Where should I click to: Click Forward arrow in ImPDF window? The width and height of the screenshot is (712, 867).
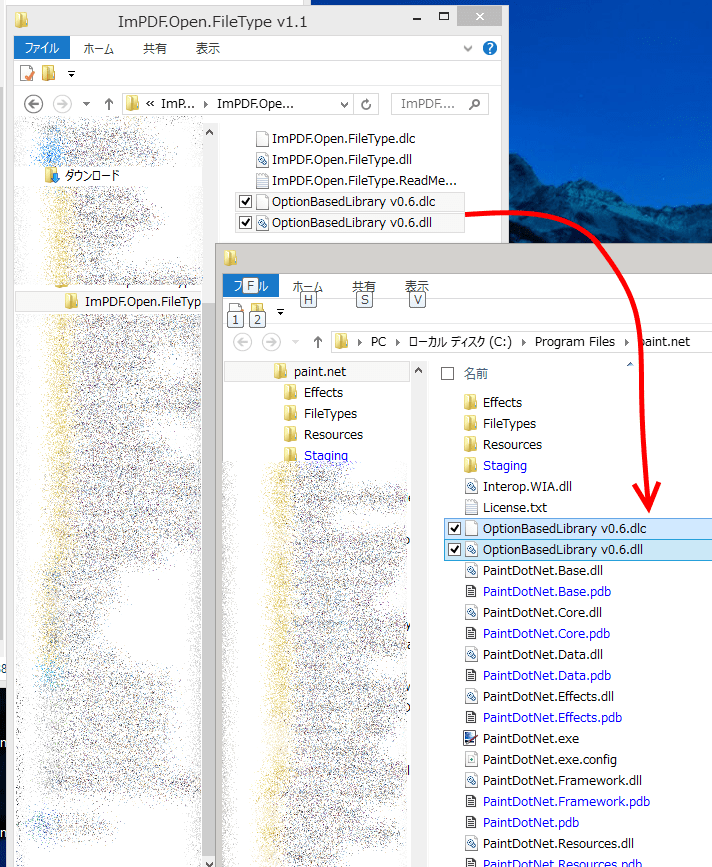[x=62, y=104]
